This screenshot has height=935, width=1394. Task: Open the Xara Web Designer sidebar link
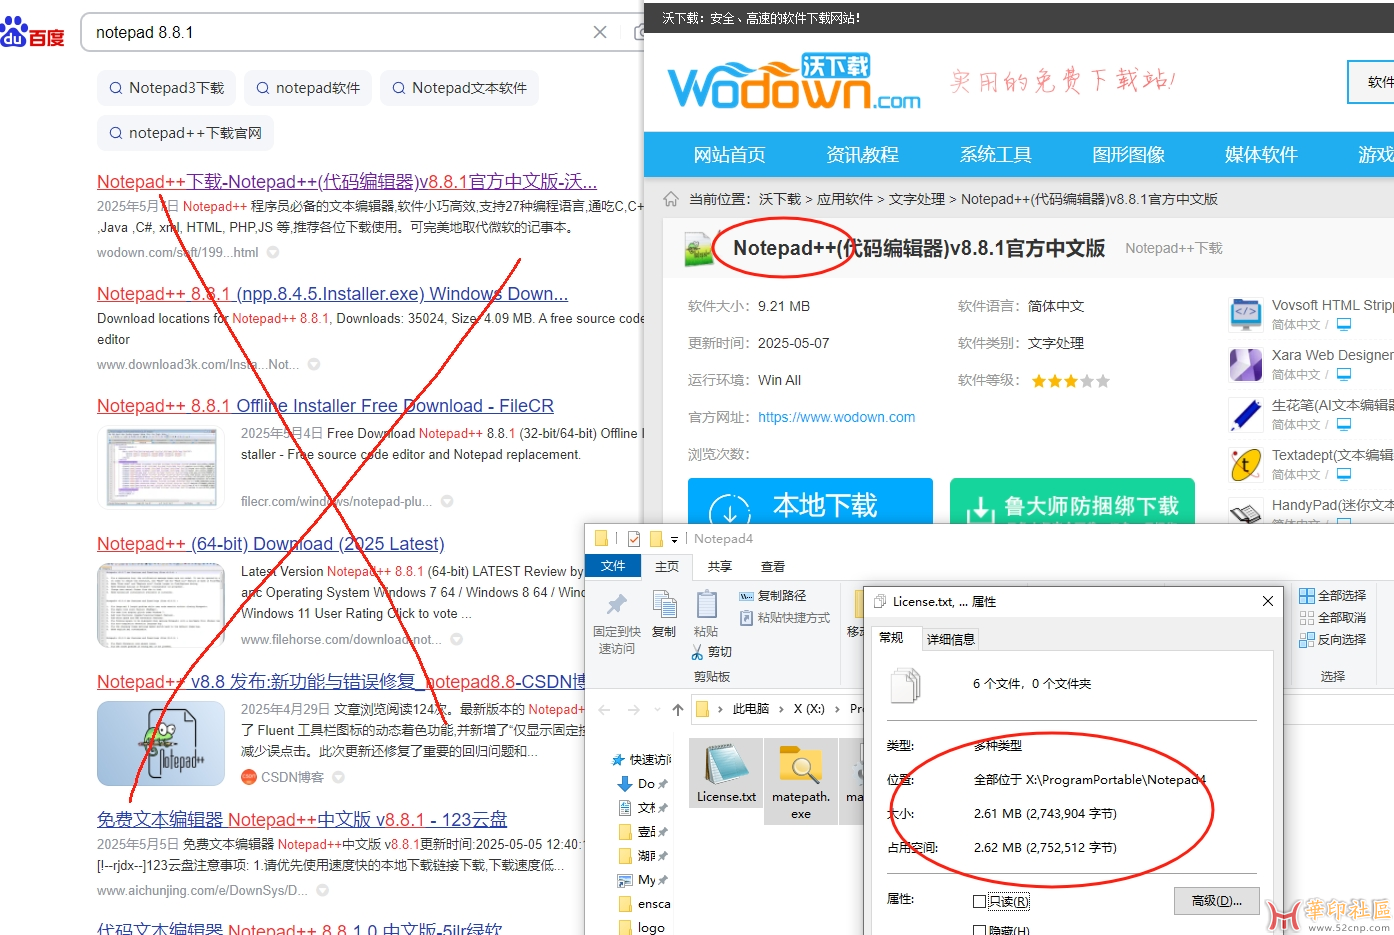point(1332,355)
